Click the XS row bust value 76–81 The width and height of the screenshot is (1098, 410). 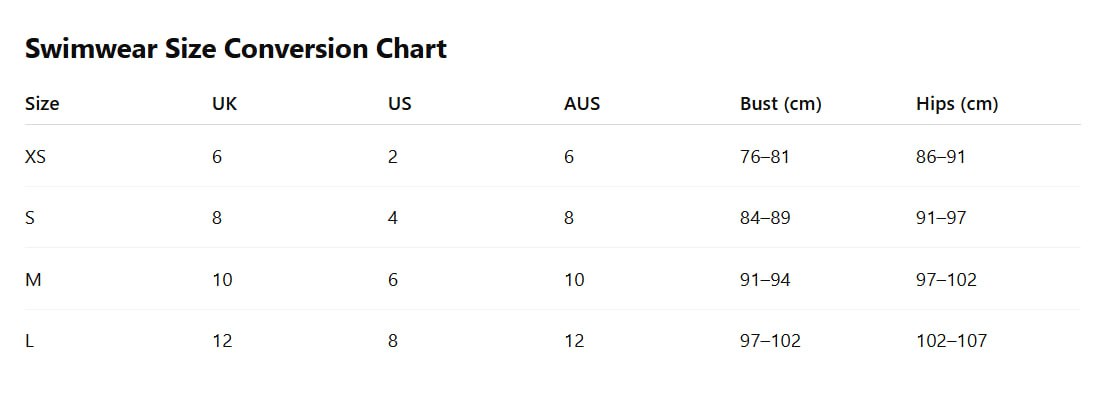765,157
